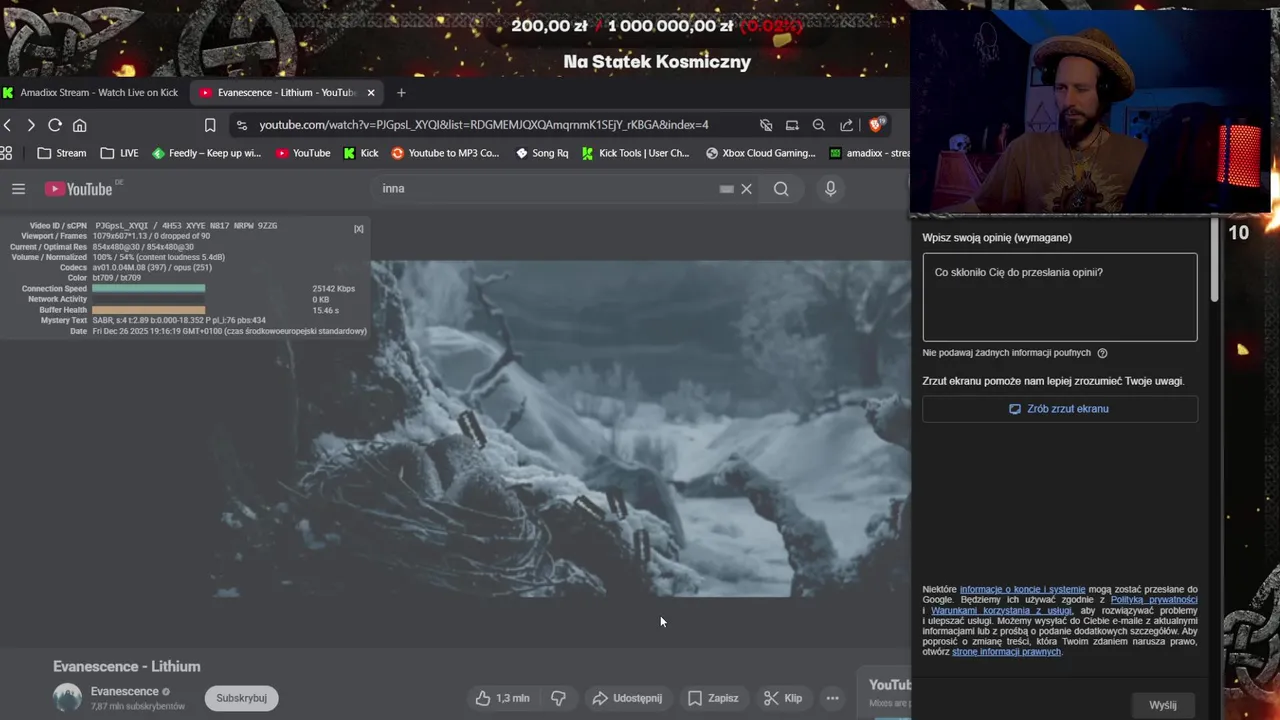The height and width of the screenshot is (720, 1280).
Task: Click the 'Buffer Health' stats bar
Action: point(149,310)
